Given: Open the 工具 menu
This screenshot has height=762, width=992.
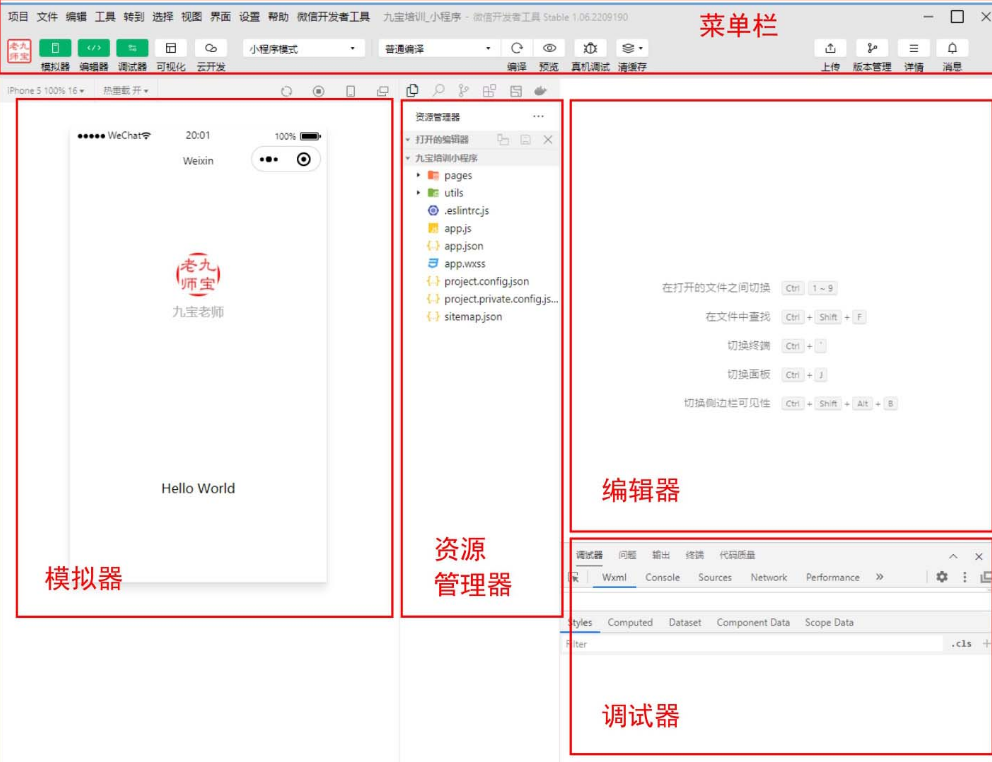Looking at the screenshot, I should (x=105, y=17).
